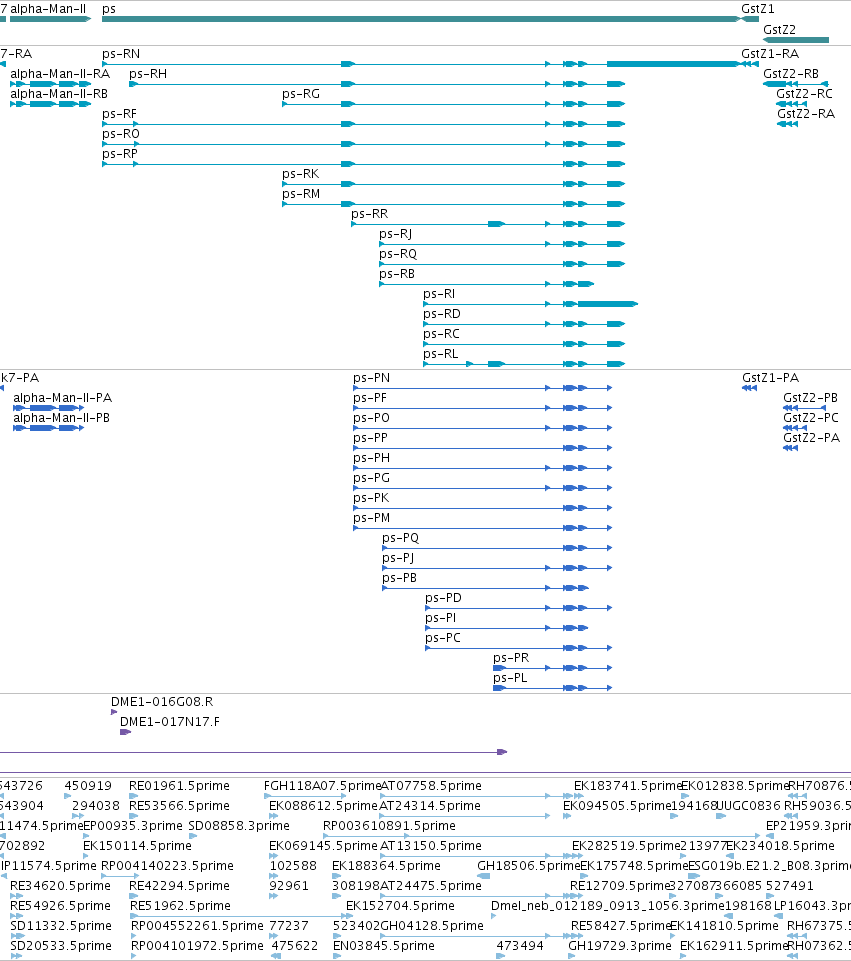Viewport: 851px width, 961px height.
Task: Select transcript ps-RB
Action: pyautogui.click(x=486, y=284)
